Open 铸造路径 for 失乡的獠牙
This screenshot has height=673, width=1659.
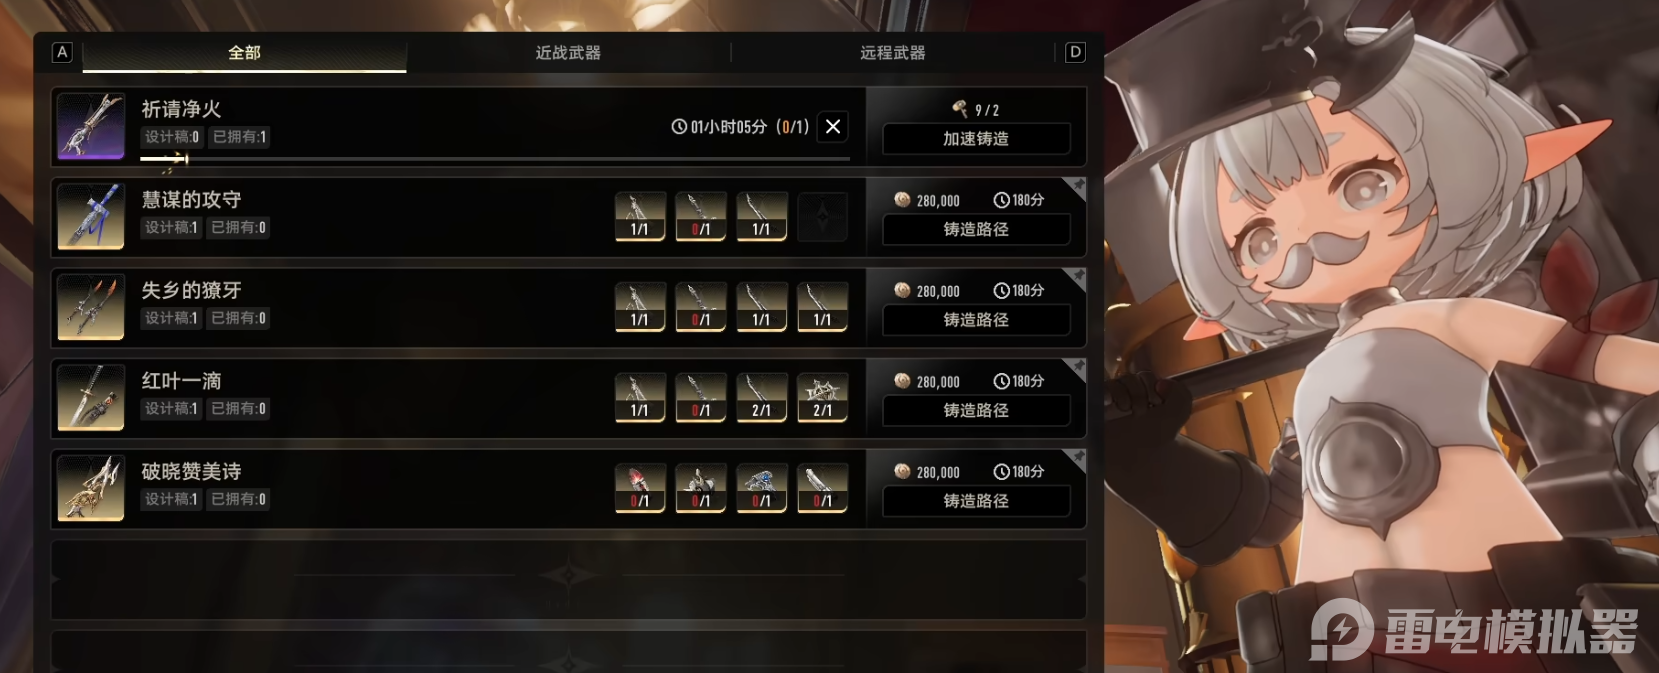976,320
